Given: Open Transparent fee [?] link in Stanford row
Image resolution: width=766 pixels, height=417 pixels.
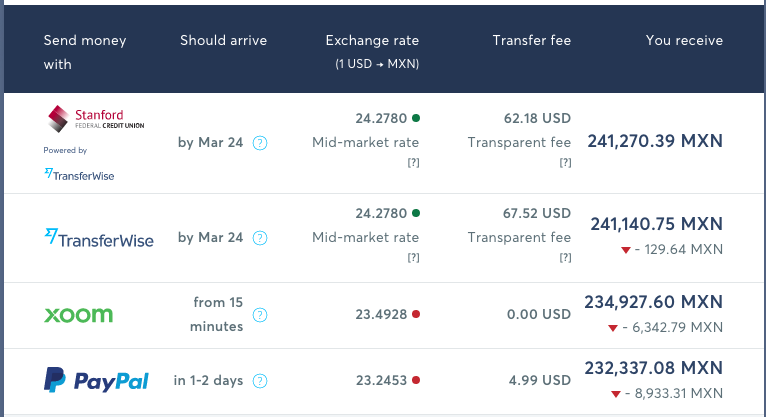Looking at the screenshot, I should [x=565, y=163].
